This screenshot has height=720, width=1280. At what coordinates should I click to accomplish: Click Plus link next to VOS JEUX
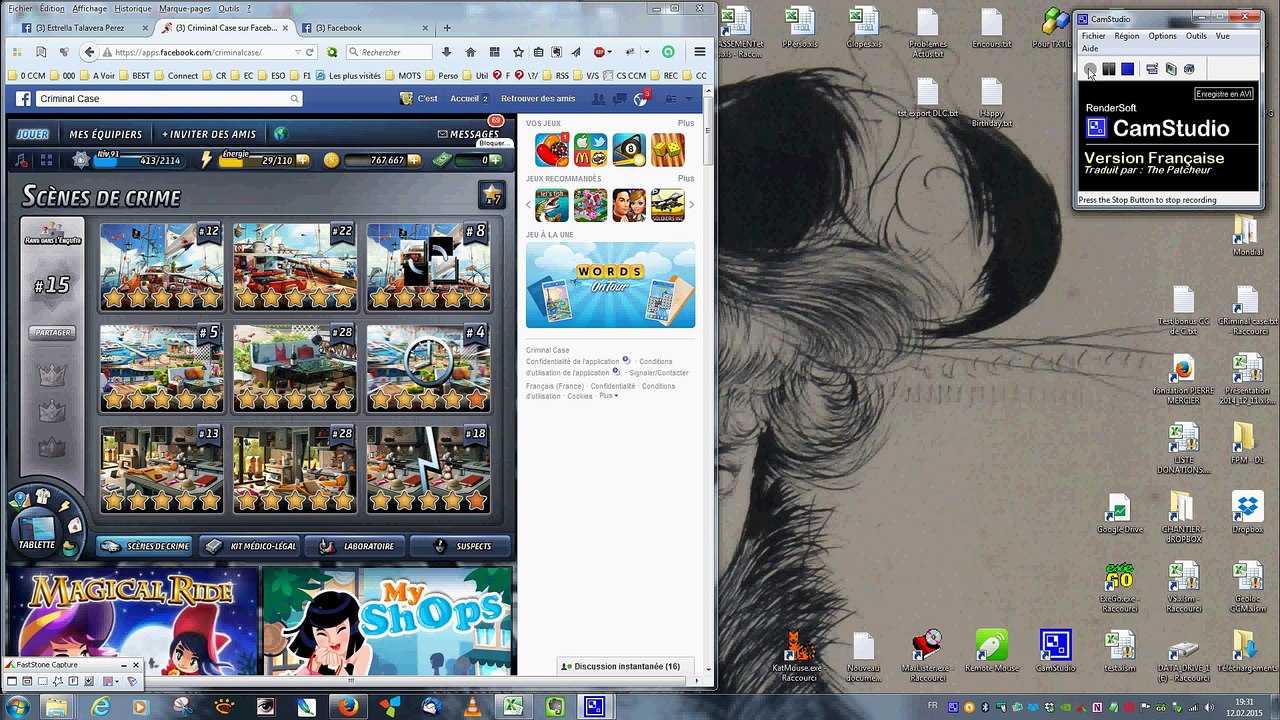685,124
